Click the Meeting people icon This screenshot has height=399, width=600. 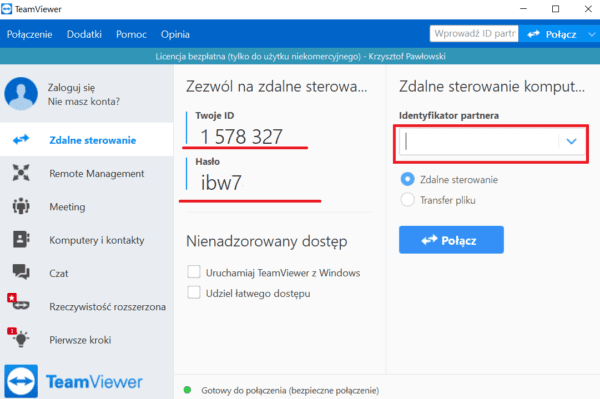21,206
